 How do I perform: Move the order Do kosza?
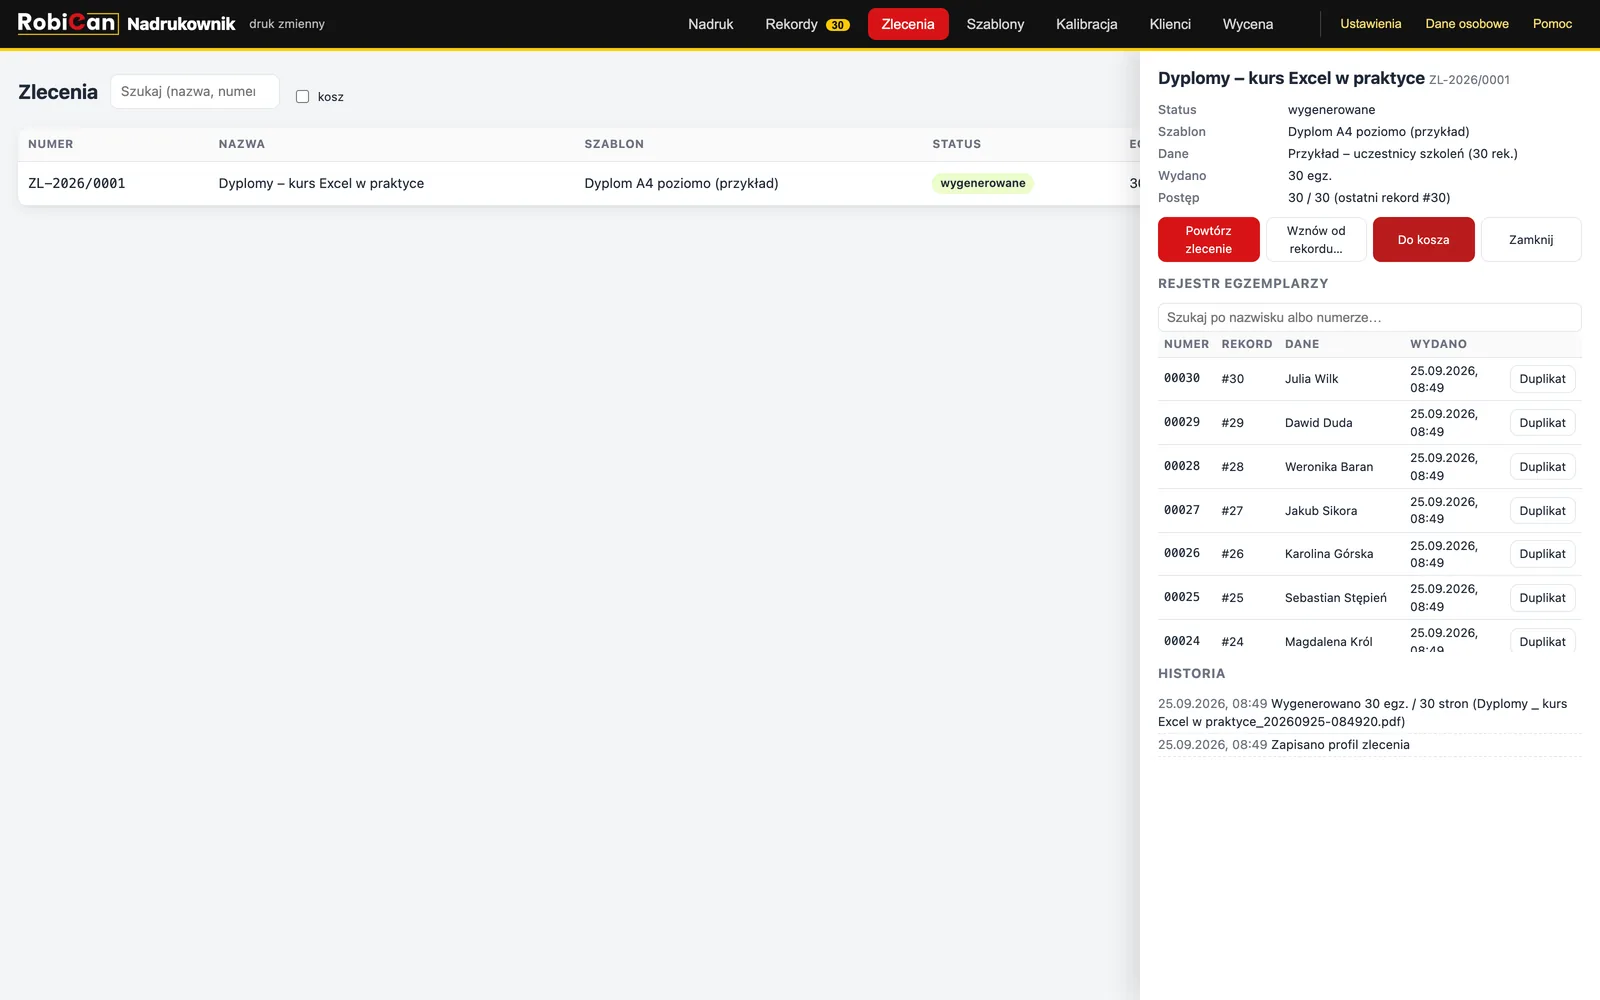coord(1423,240)
